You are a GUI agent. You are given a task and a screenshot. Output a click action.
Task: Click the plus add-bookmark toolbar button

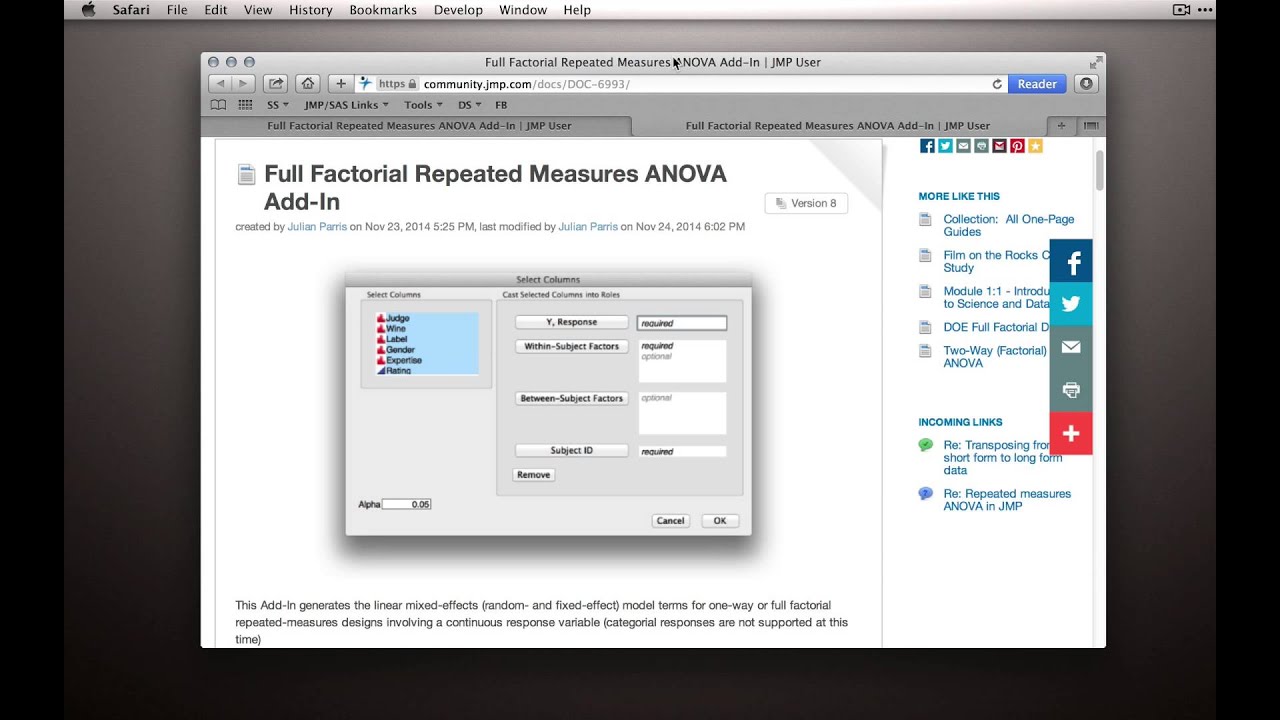(x=341, y=84)
